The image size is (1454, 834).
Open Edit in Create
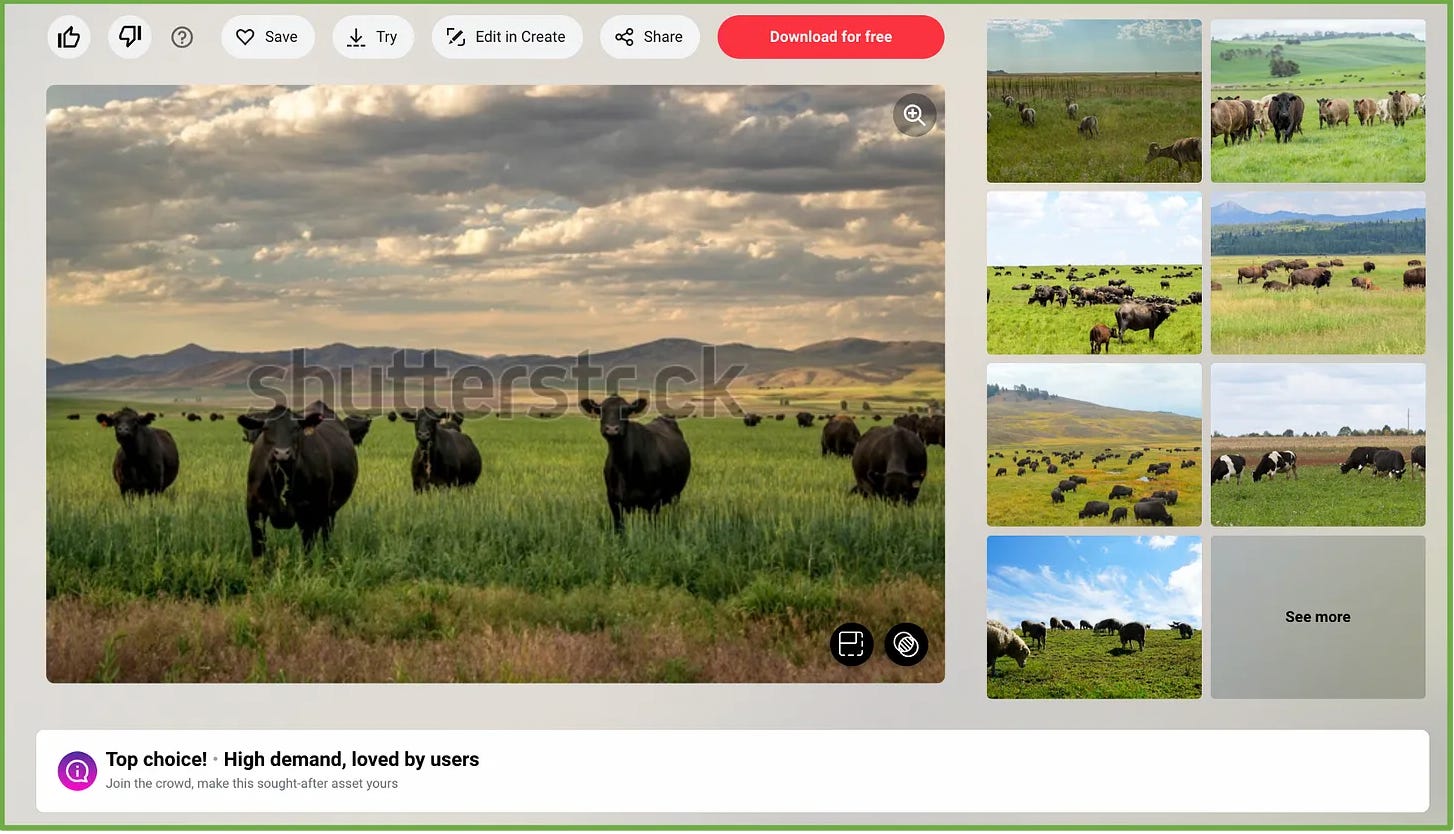tap(507, 37)
